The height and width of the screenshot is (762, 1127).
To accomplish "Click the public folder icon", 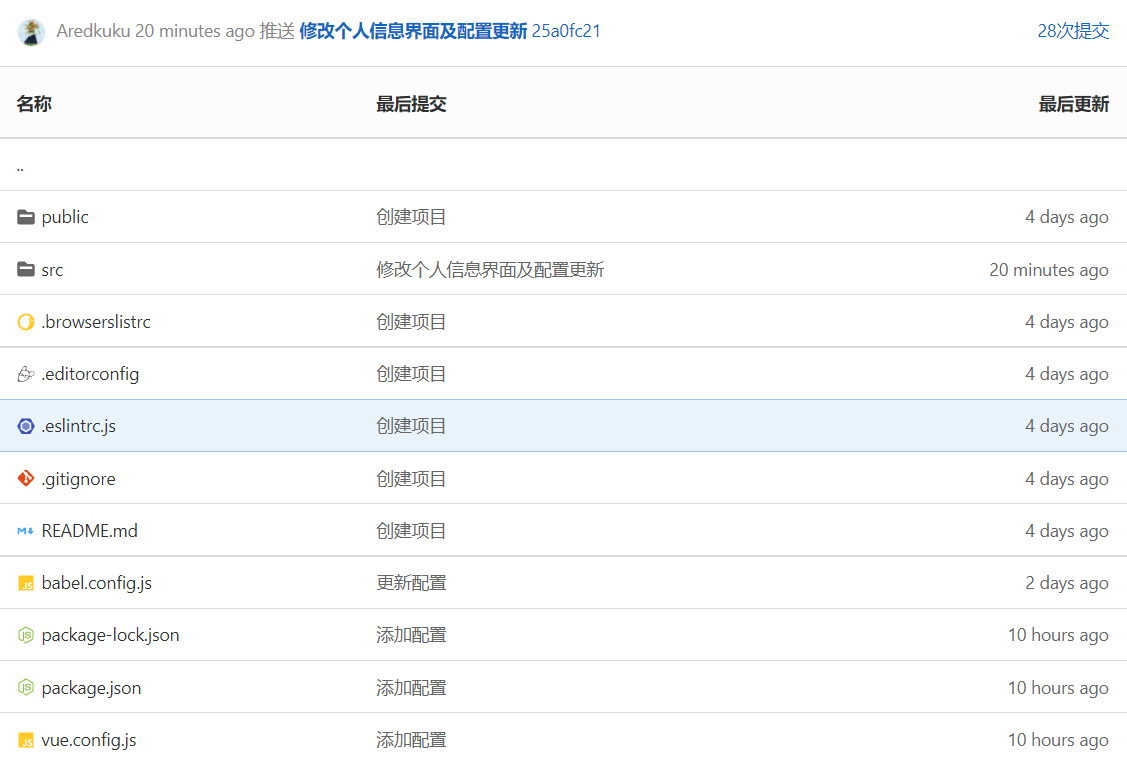I will (26, 216).
